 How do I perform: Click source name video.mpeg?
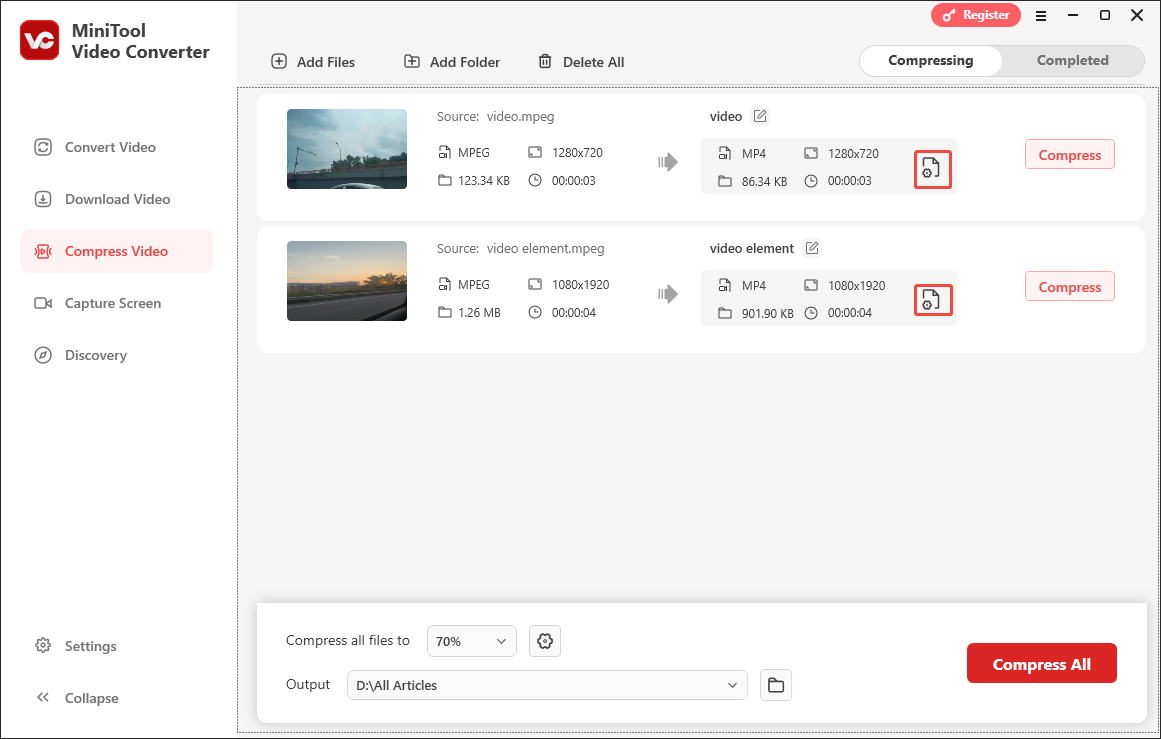coord(520,116)
